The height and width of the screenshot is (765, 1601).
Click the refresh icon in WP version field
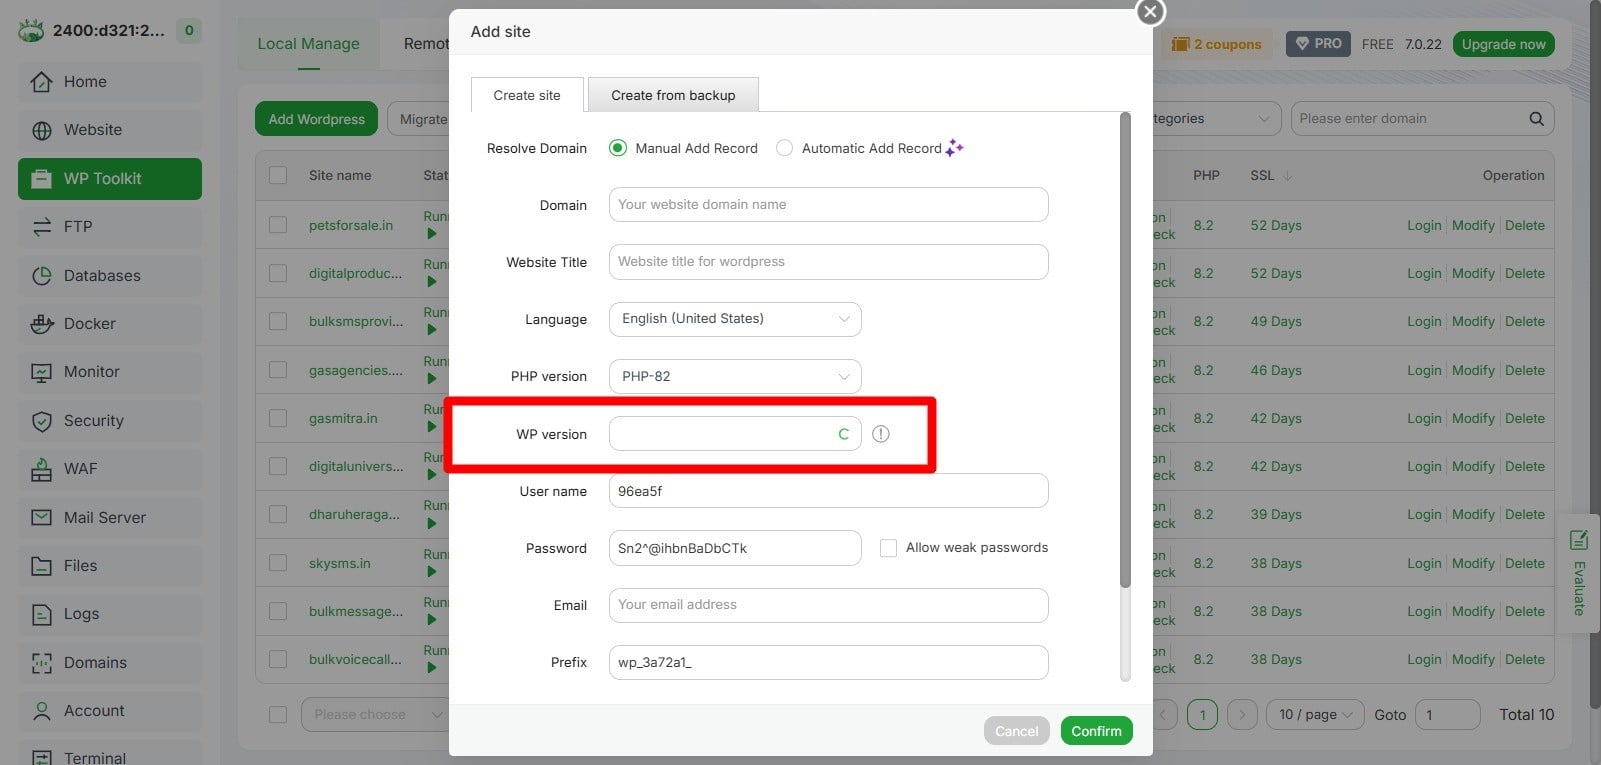click(843, 434)
